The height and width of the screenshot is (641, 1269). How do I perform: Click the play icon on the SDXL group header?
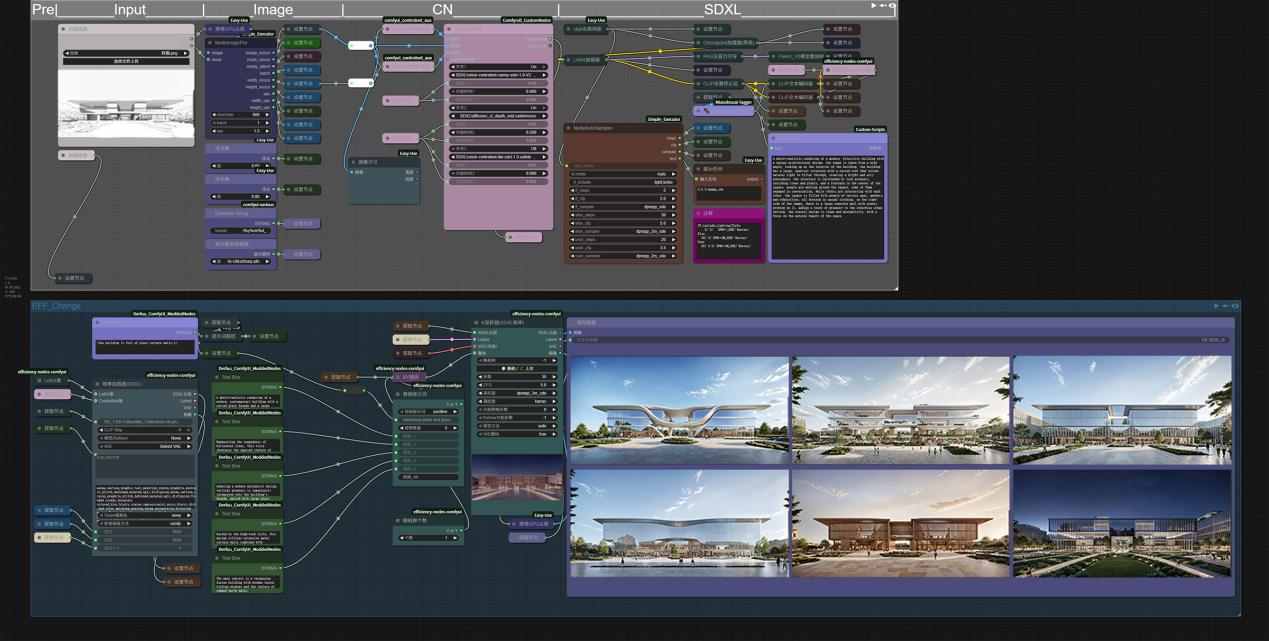click(x=873, y=6)
